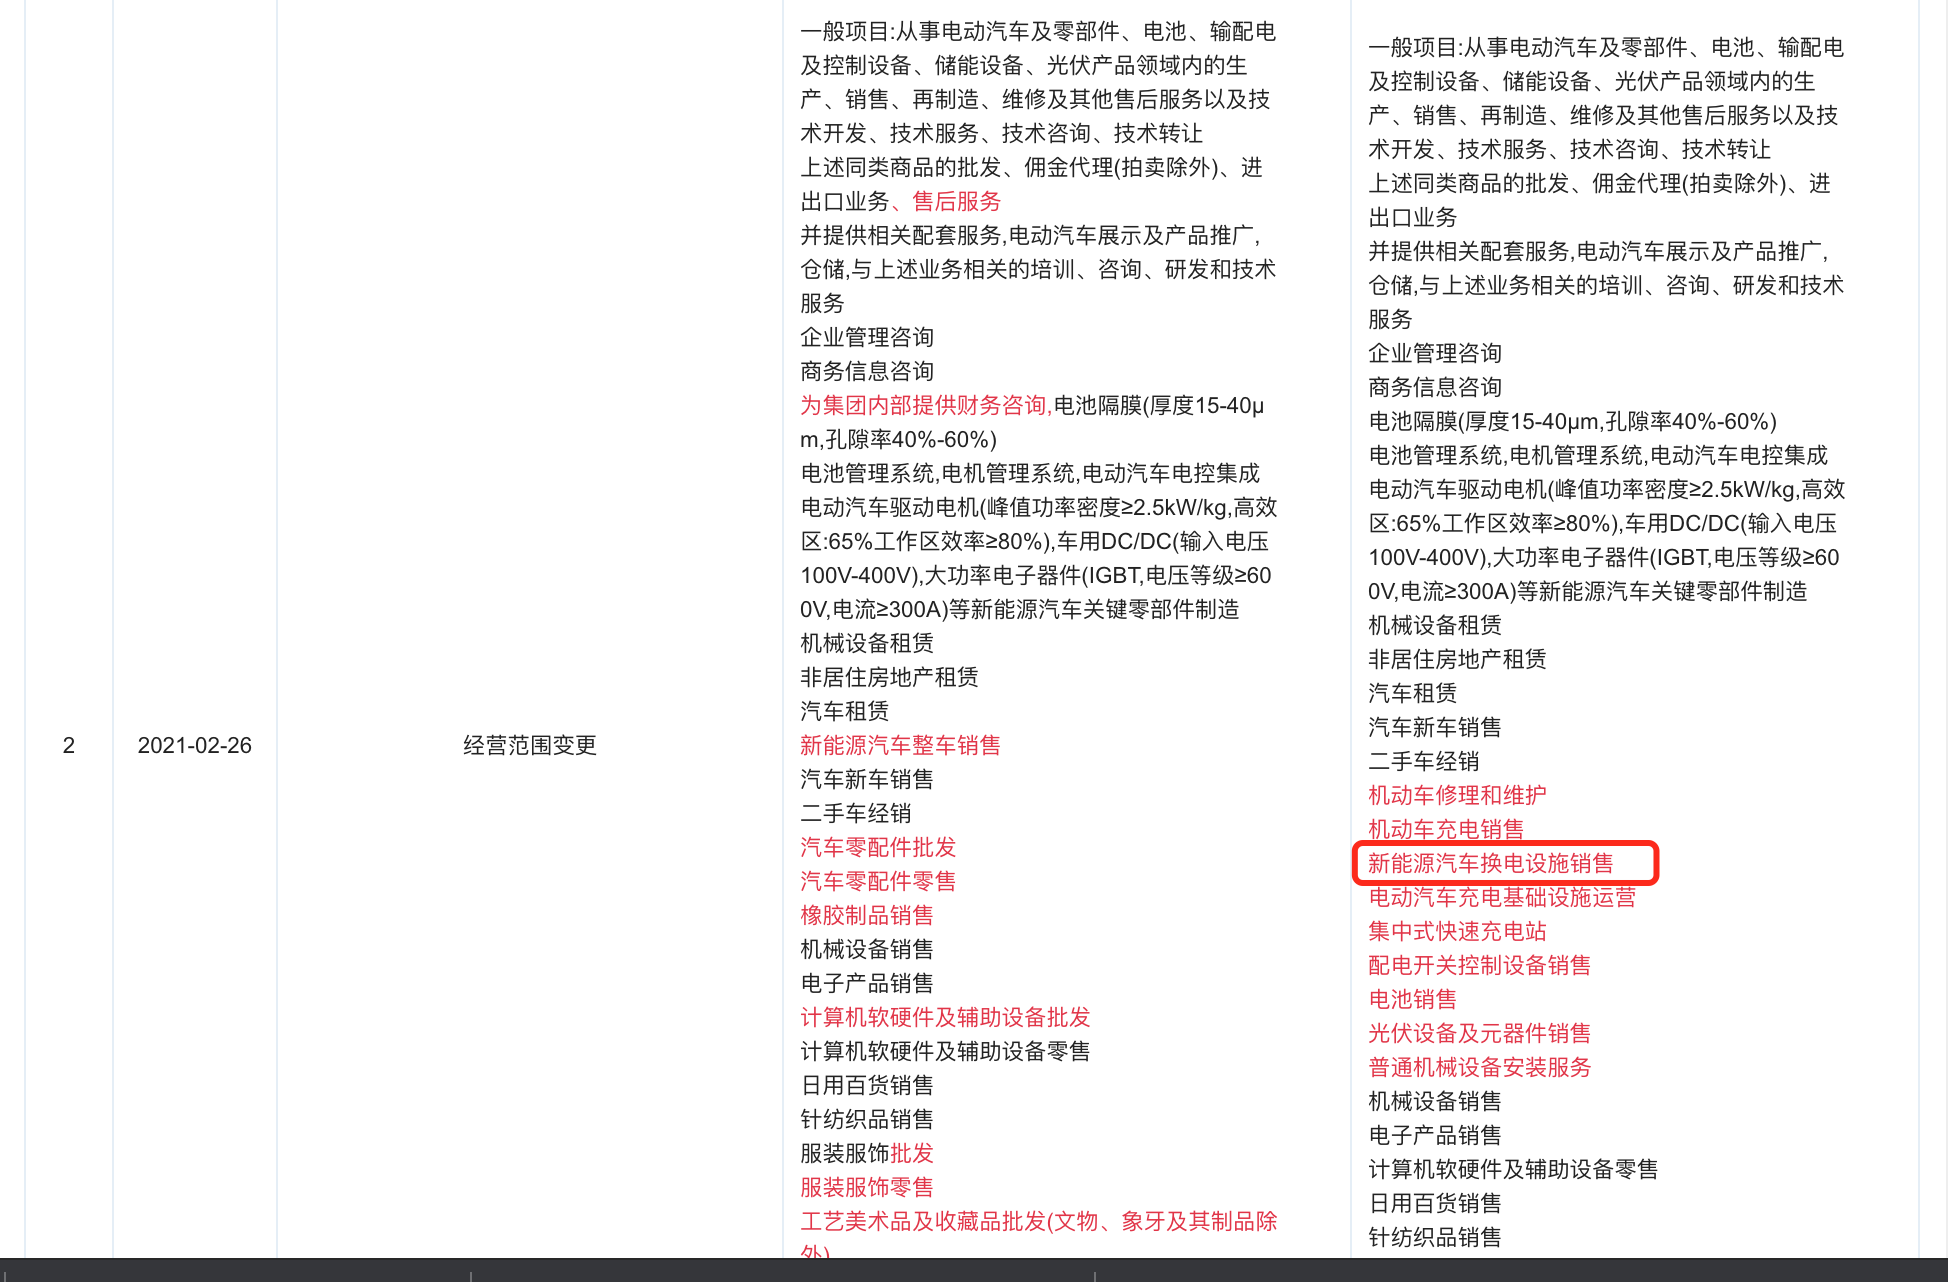The height and width of the screenshot is (1282, 1948).
Task: Click red 为集团内部提供财务咨询 text
Action: tap(923, 405)
